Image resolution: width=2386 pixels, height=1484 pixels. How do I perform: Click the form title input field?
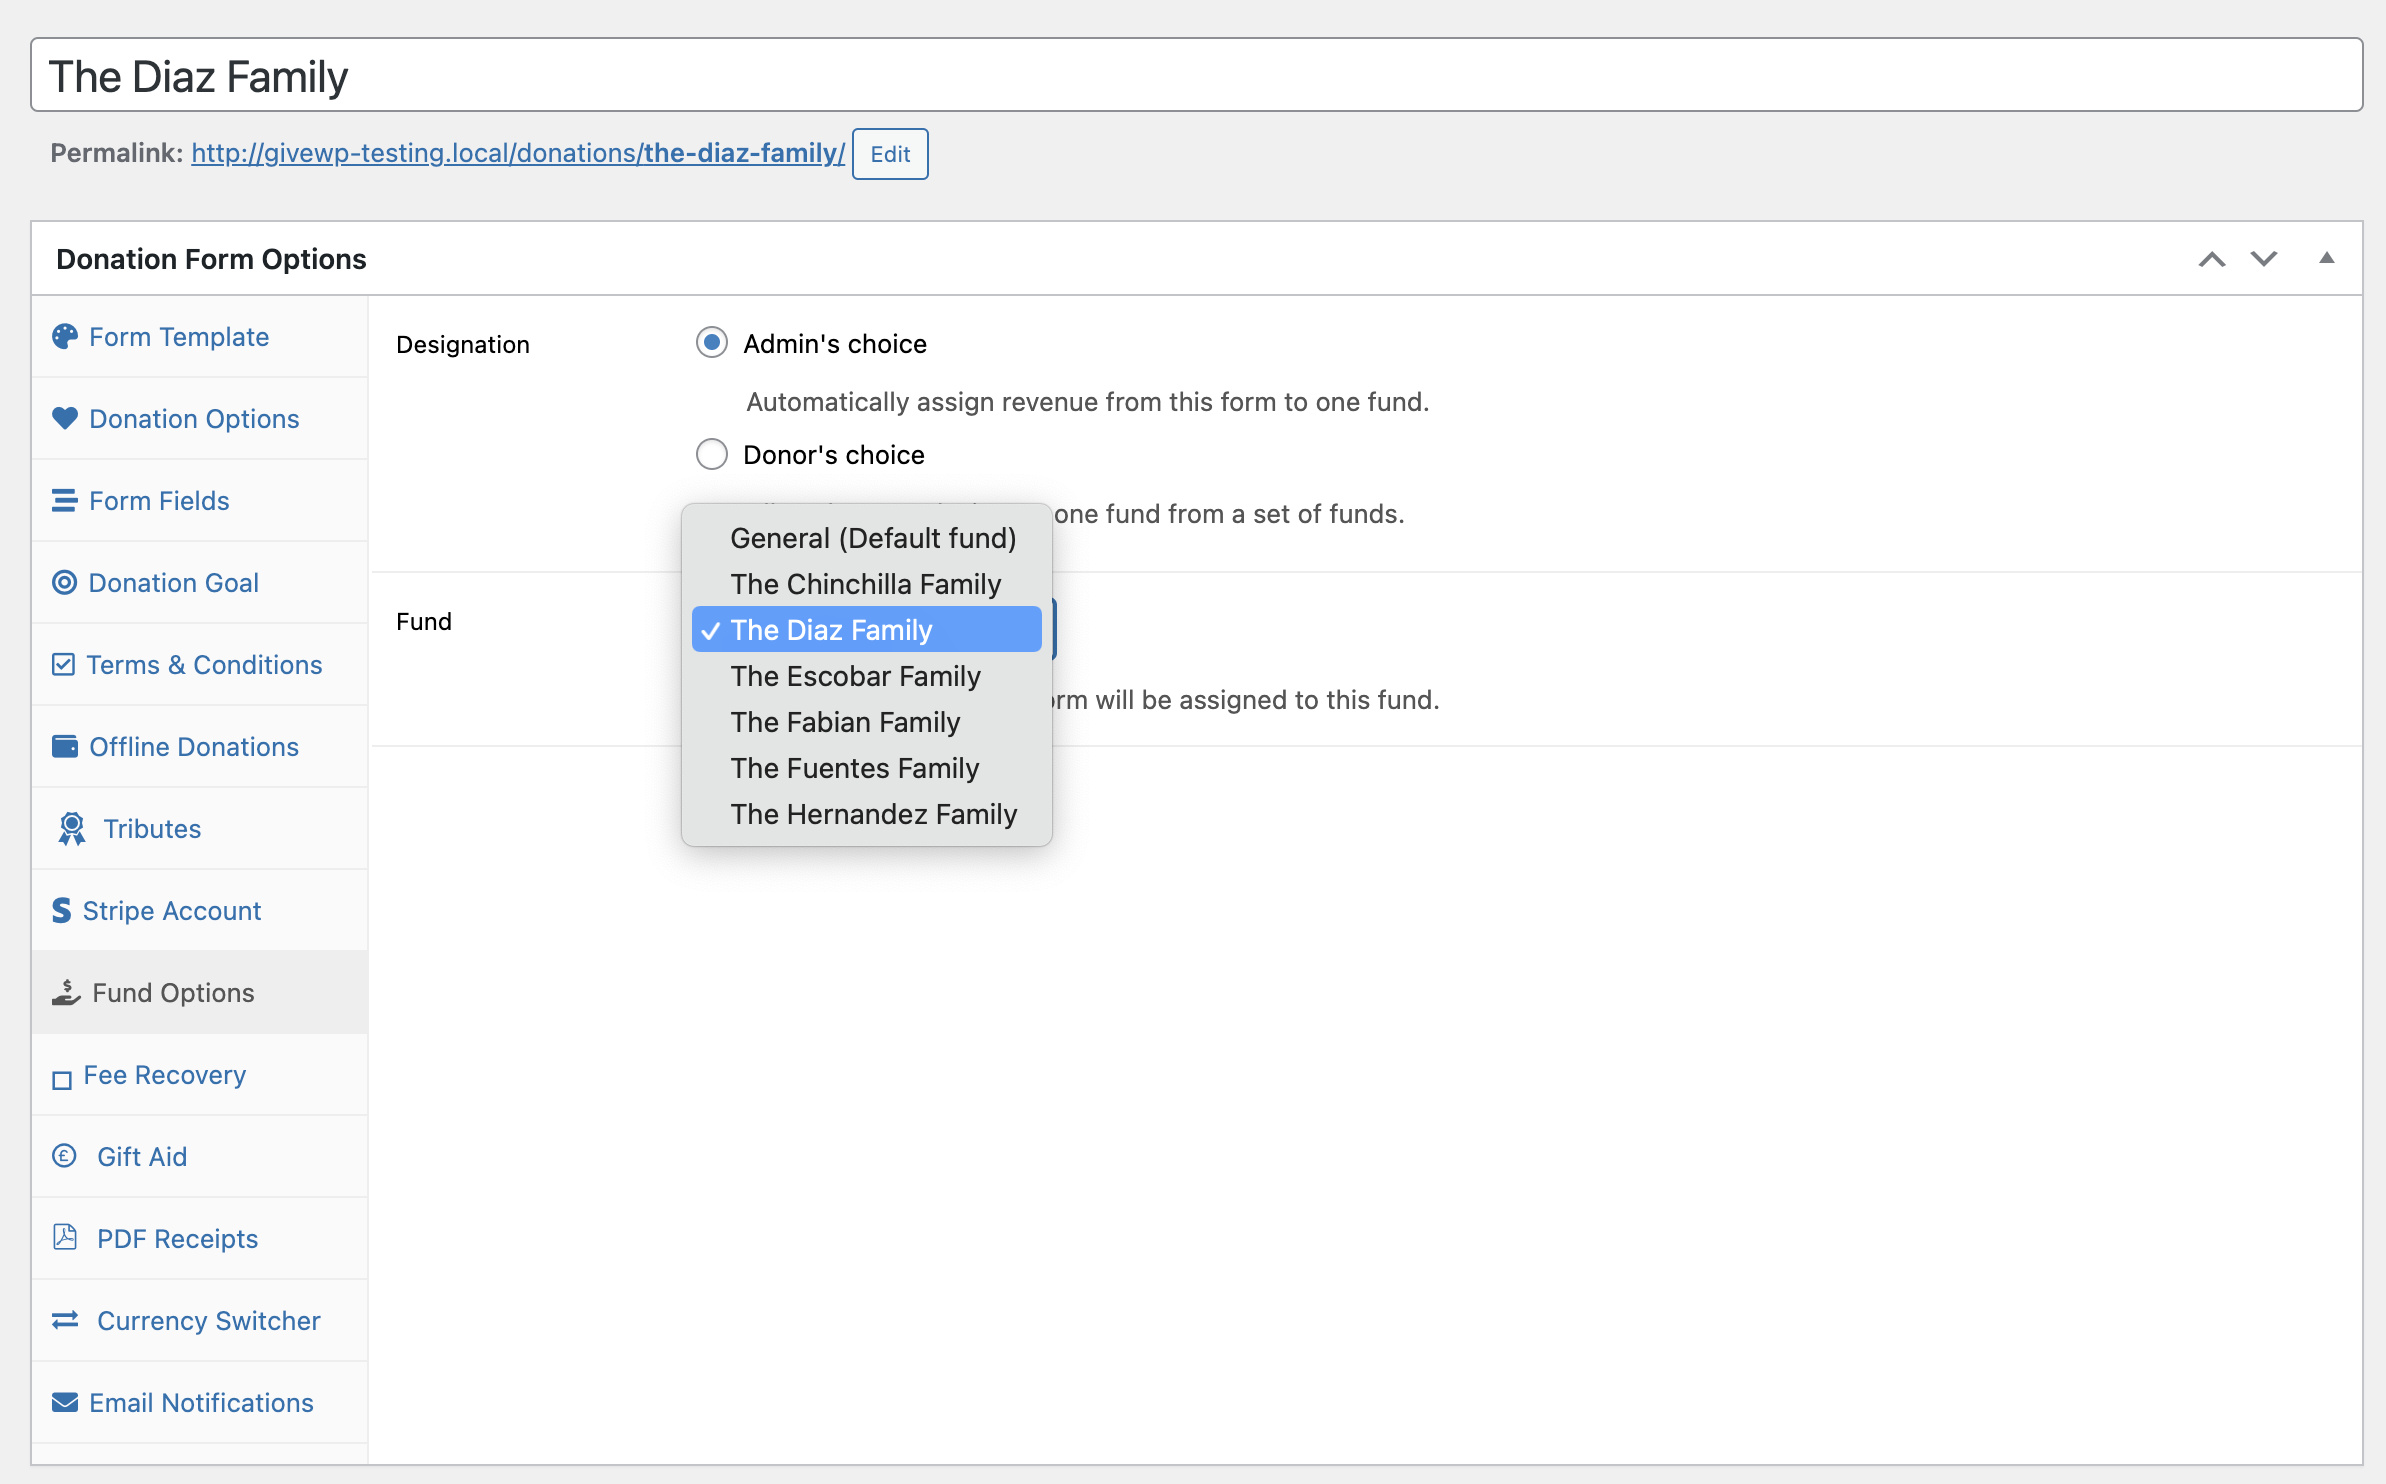1197,75
